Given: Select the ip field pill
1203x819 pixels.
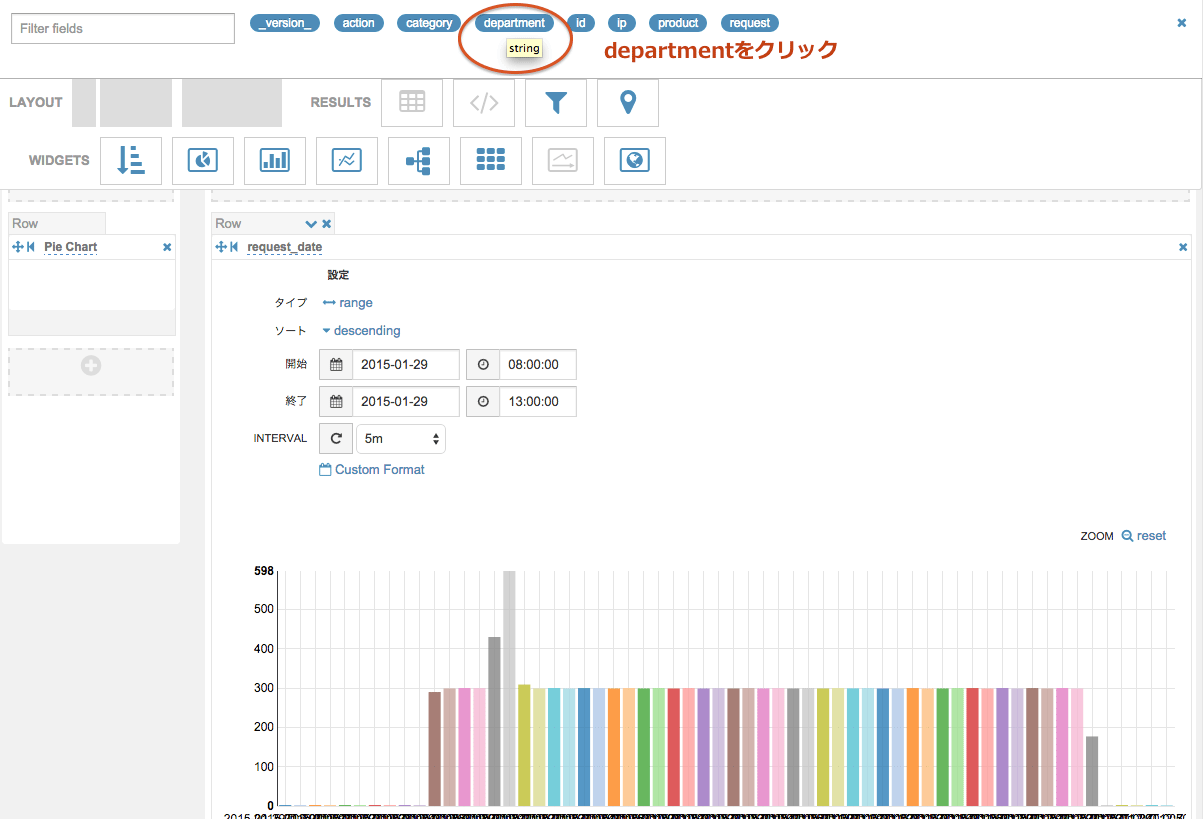Looking at the screenshot, I should 621,23.
